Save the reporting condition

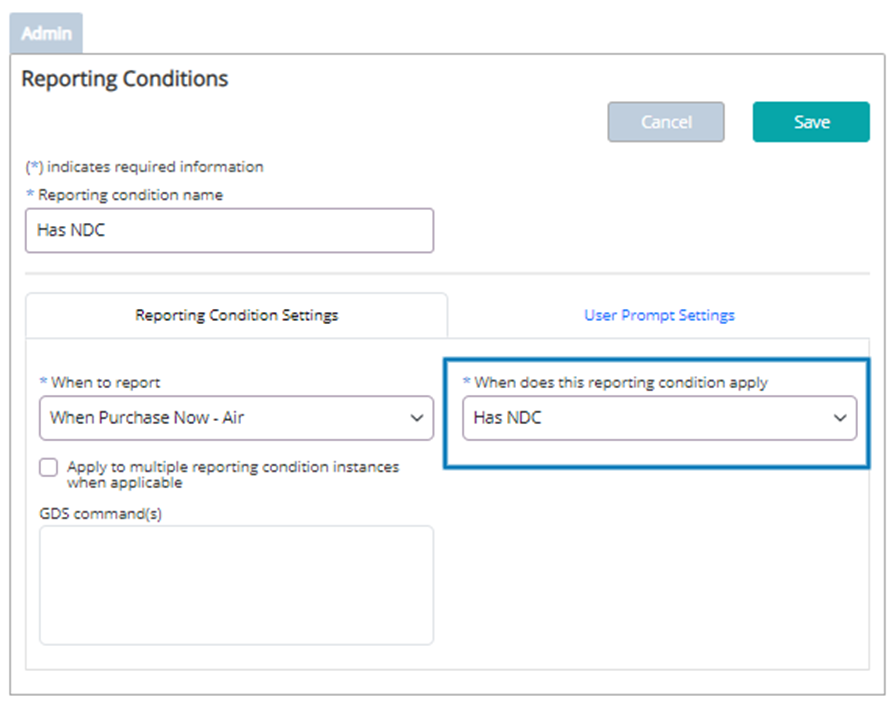[811, 122]
